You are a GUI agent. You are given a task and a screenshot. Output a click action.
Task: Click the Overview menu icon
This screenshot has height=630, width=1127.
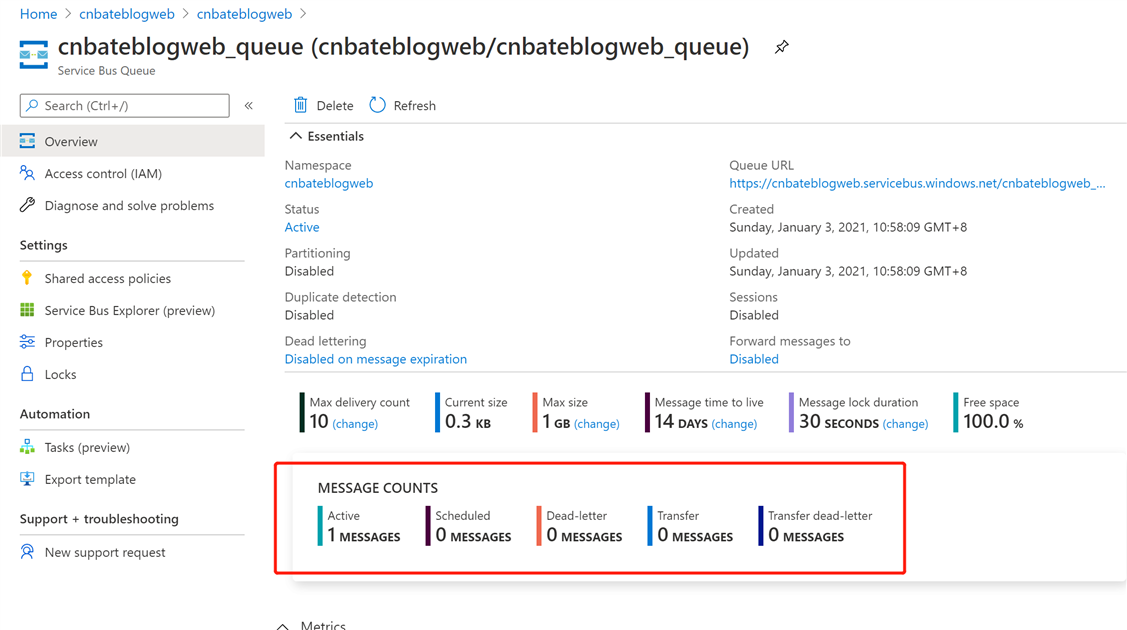click(x=27, y=141)
